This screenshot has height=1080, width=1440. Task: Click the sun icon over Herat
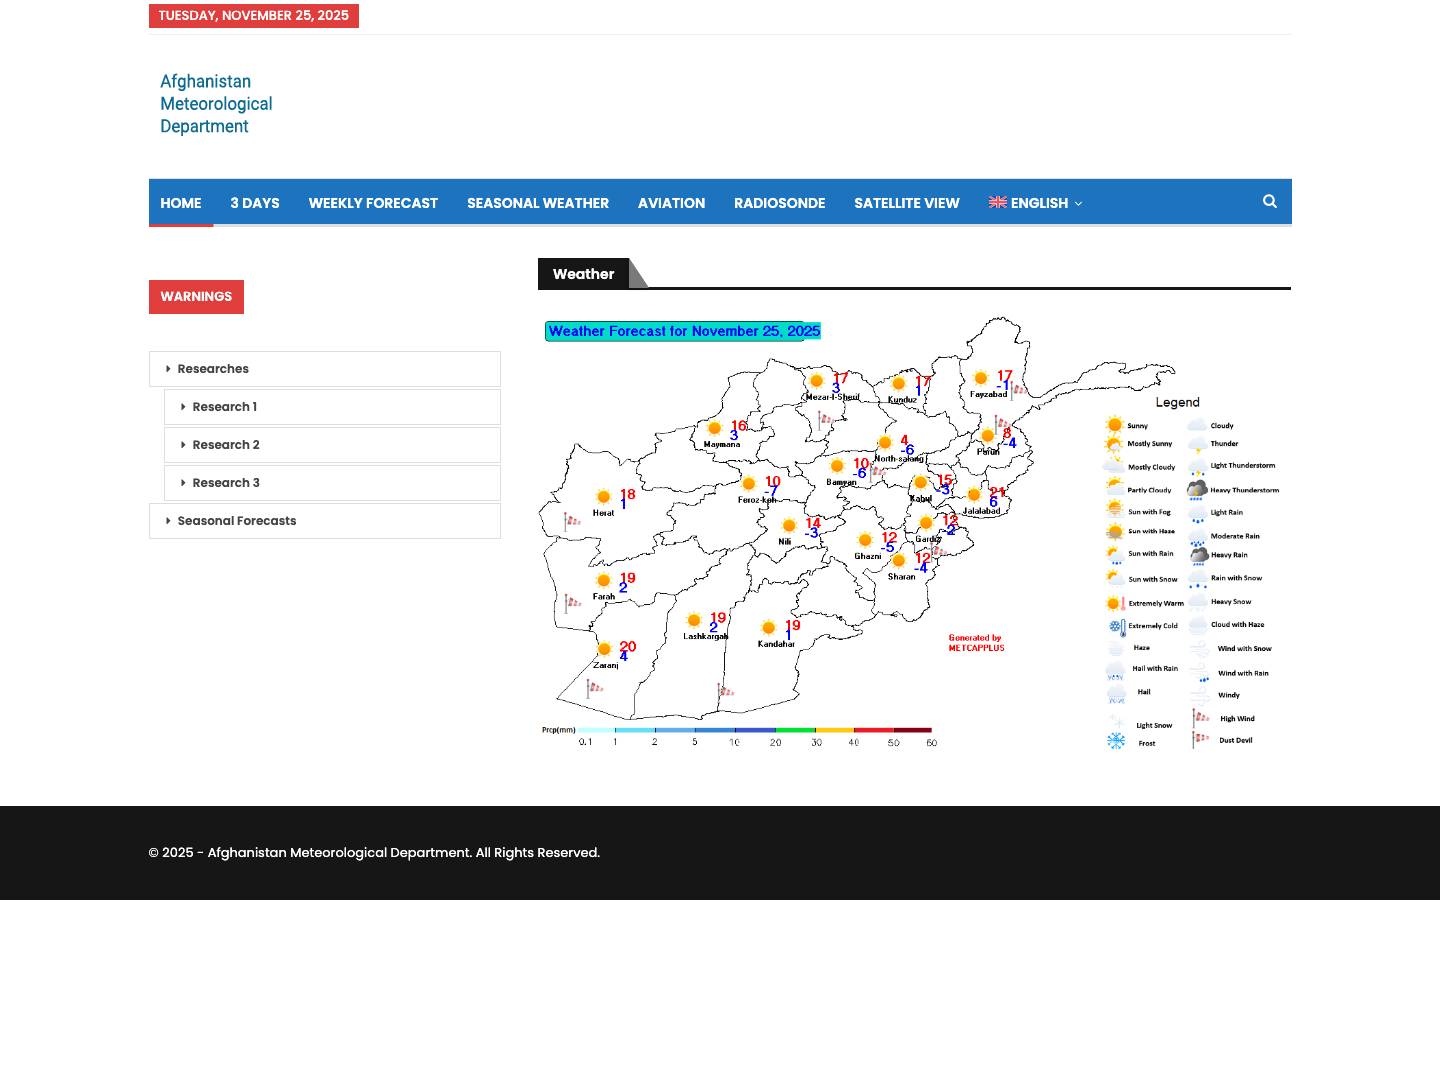[604, 496]
